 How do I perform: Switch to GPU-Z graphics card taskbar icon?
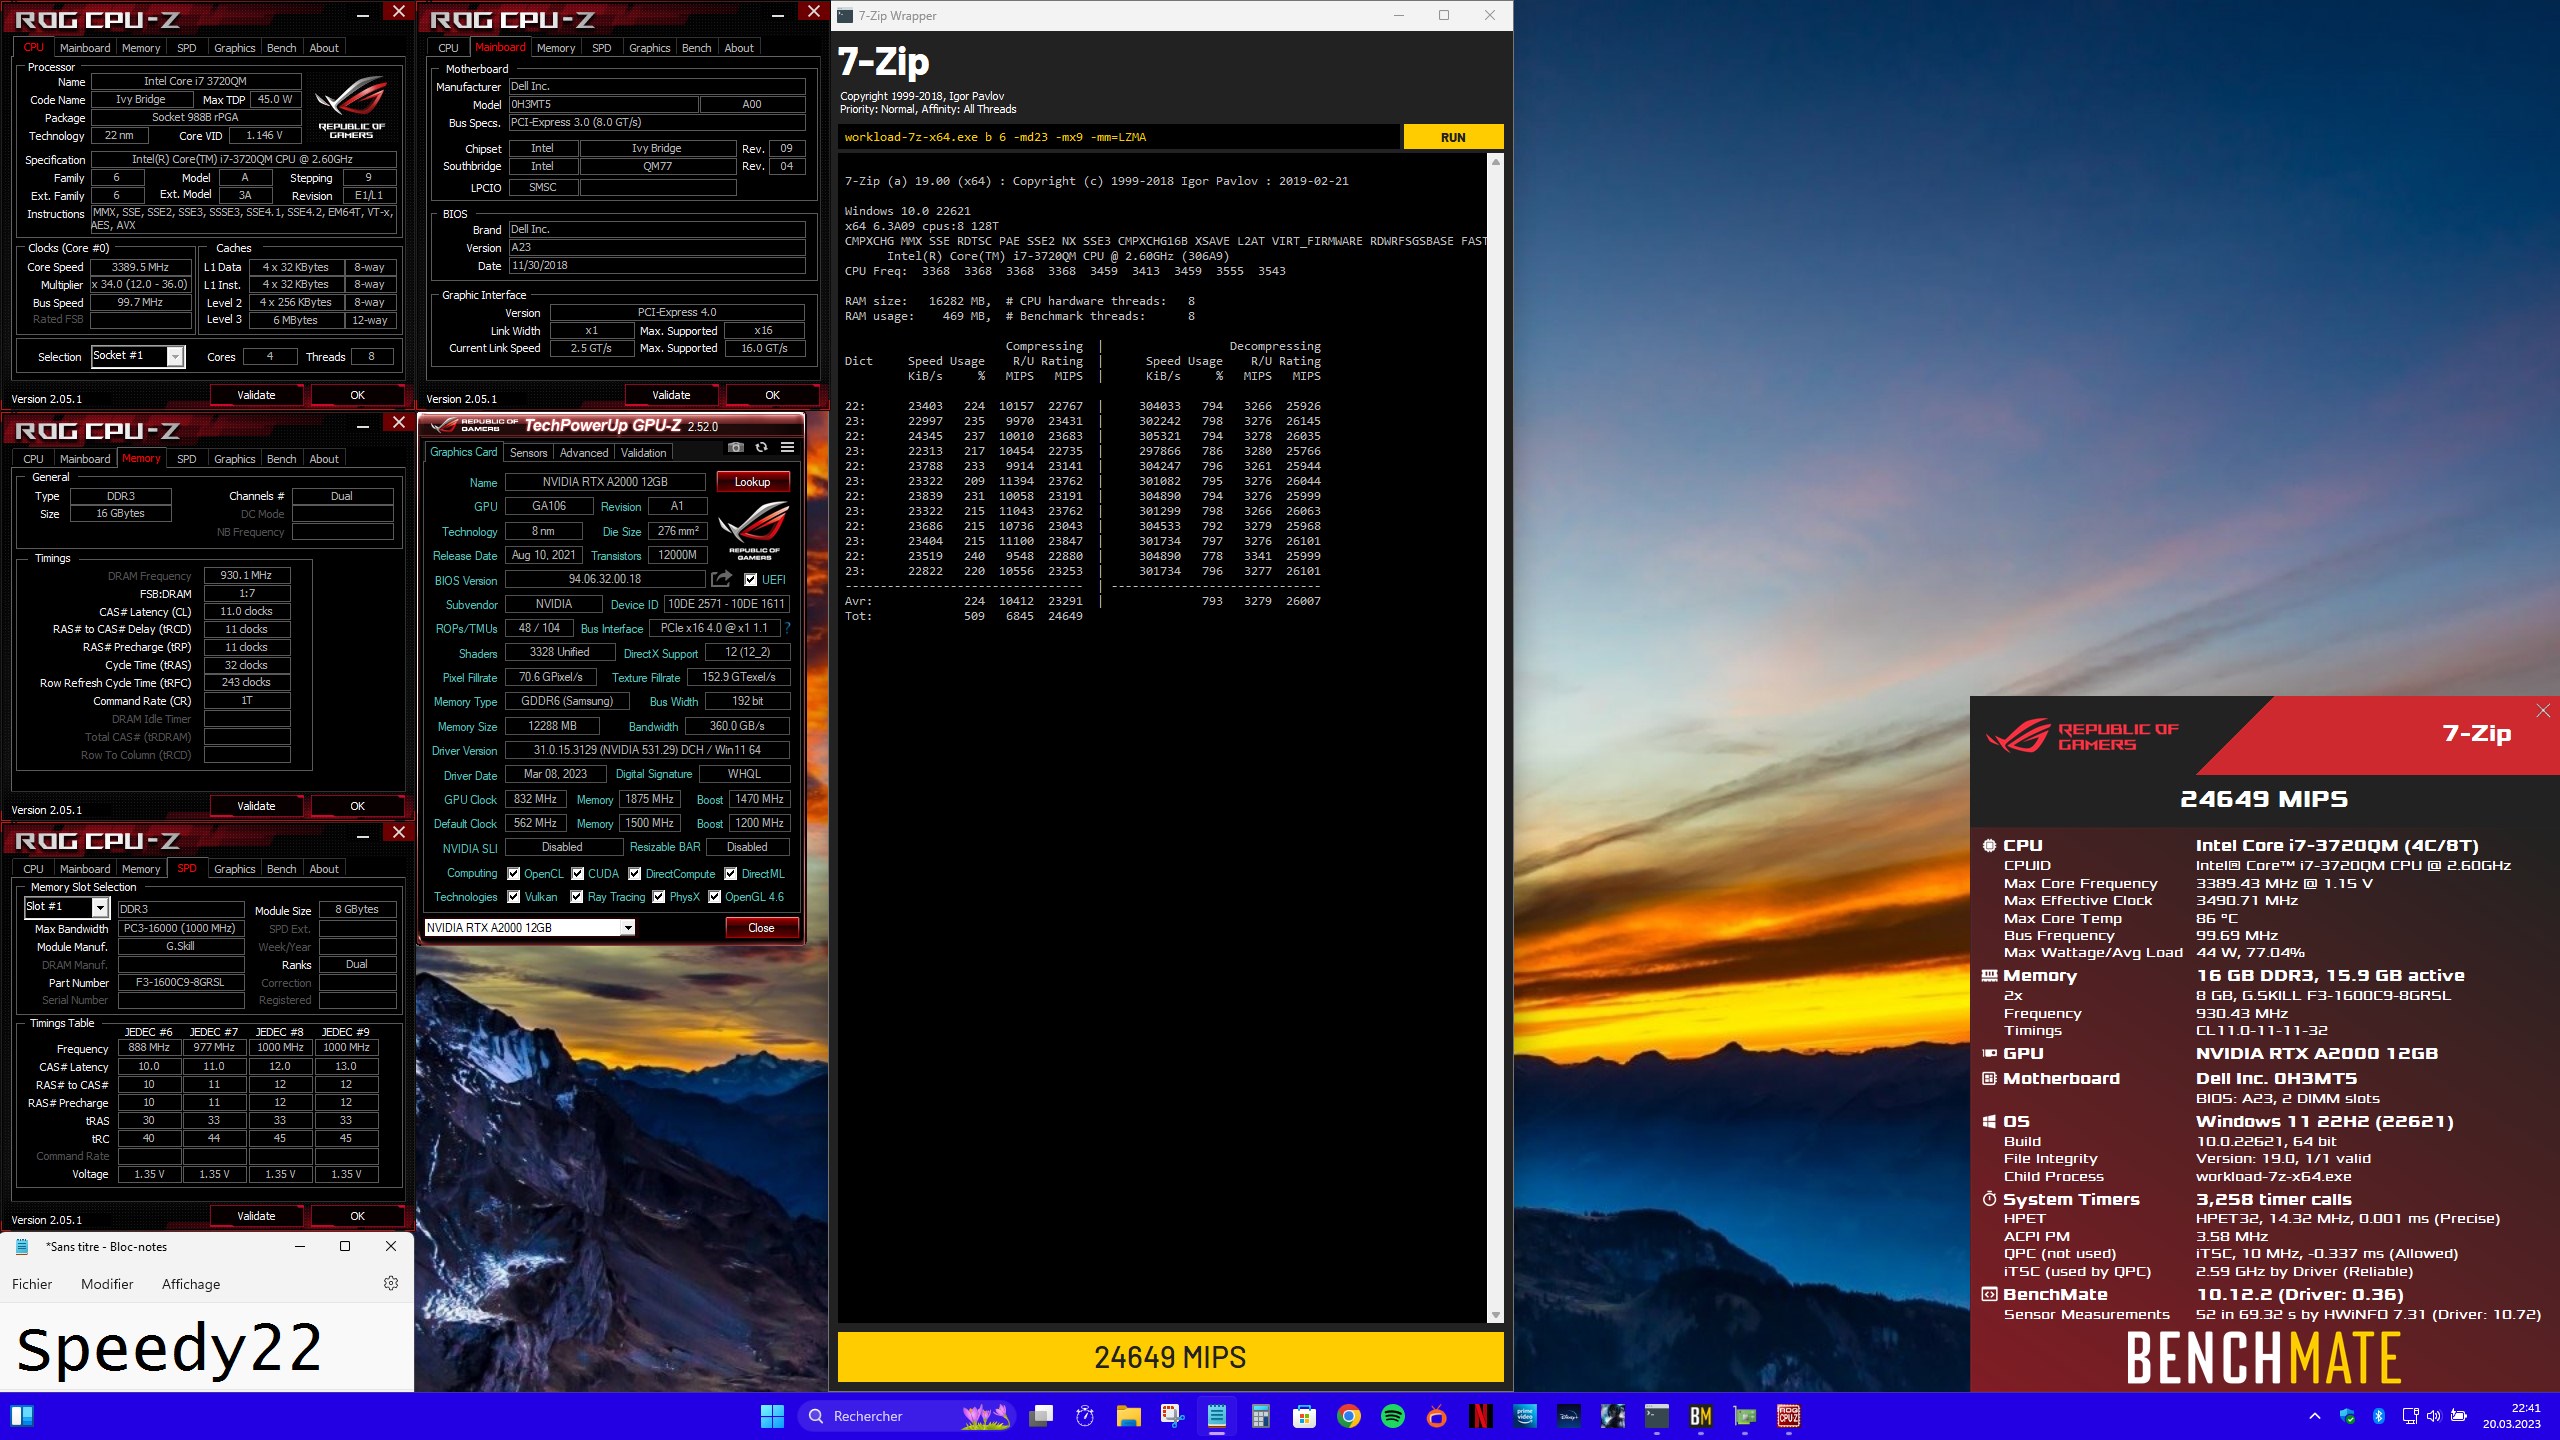pyautogui.click(x=1744, y=1416)
